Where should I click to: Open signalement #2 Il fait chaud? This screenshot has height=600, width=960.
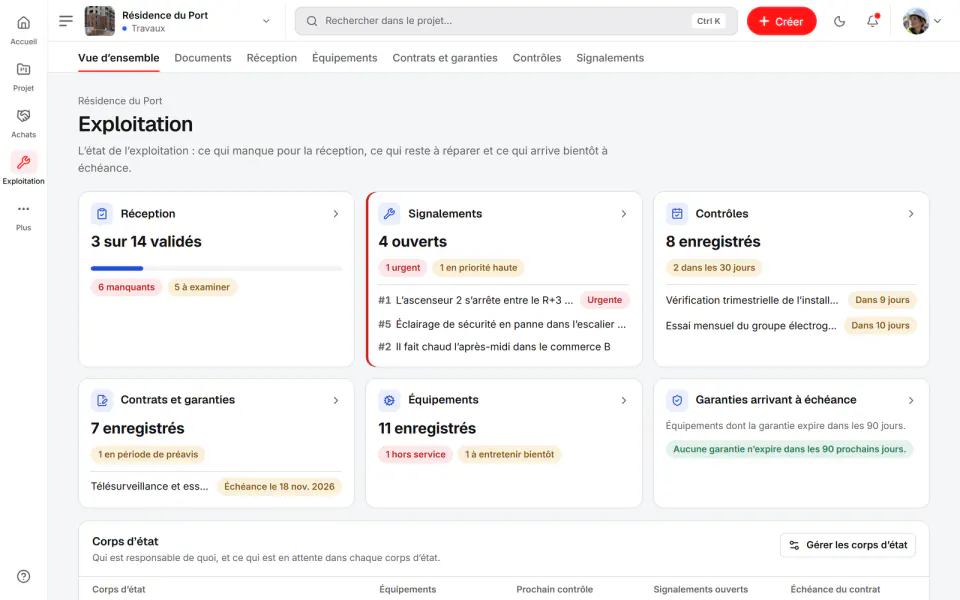click(495, 347)
